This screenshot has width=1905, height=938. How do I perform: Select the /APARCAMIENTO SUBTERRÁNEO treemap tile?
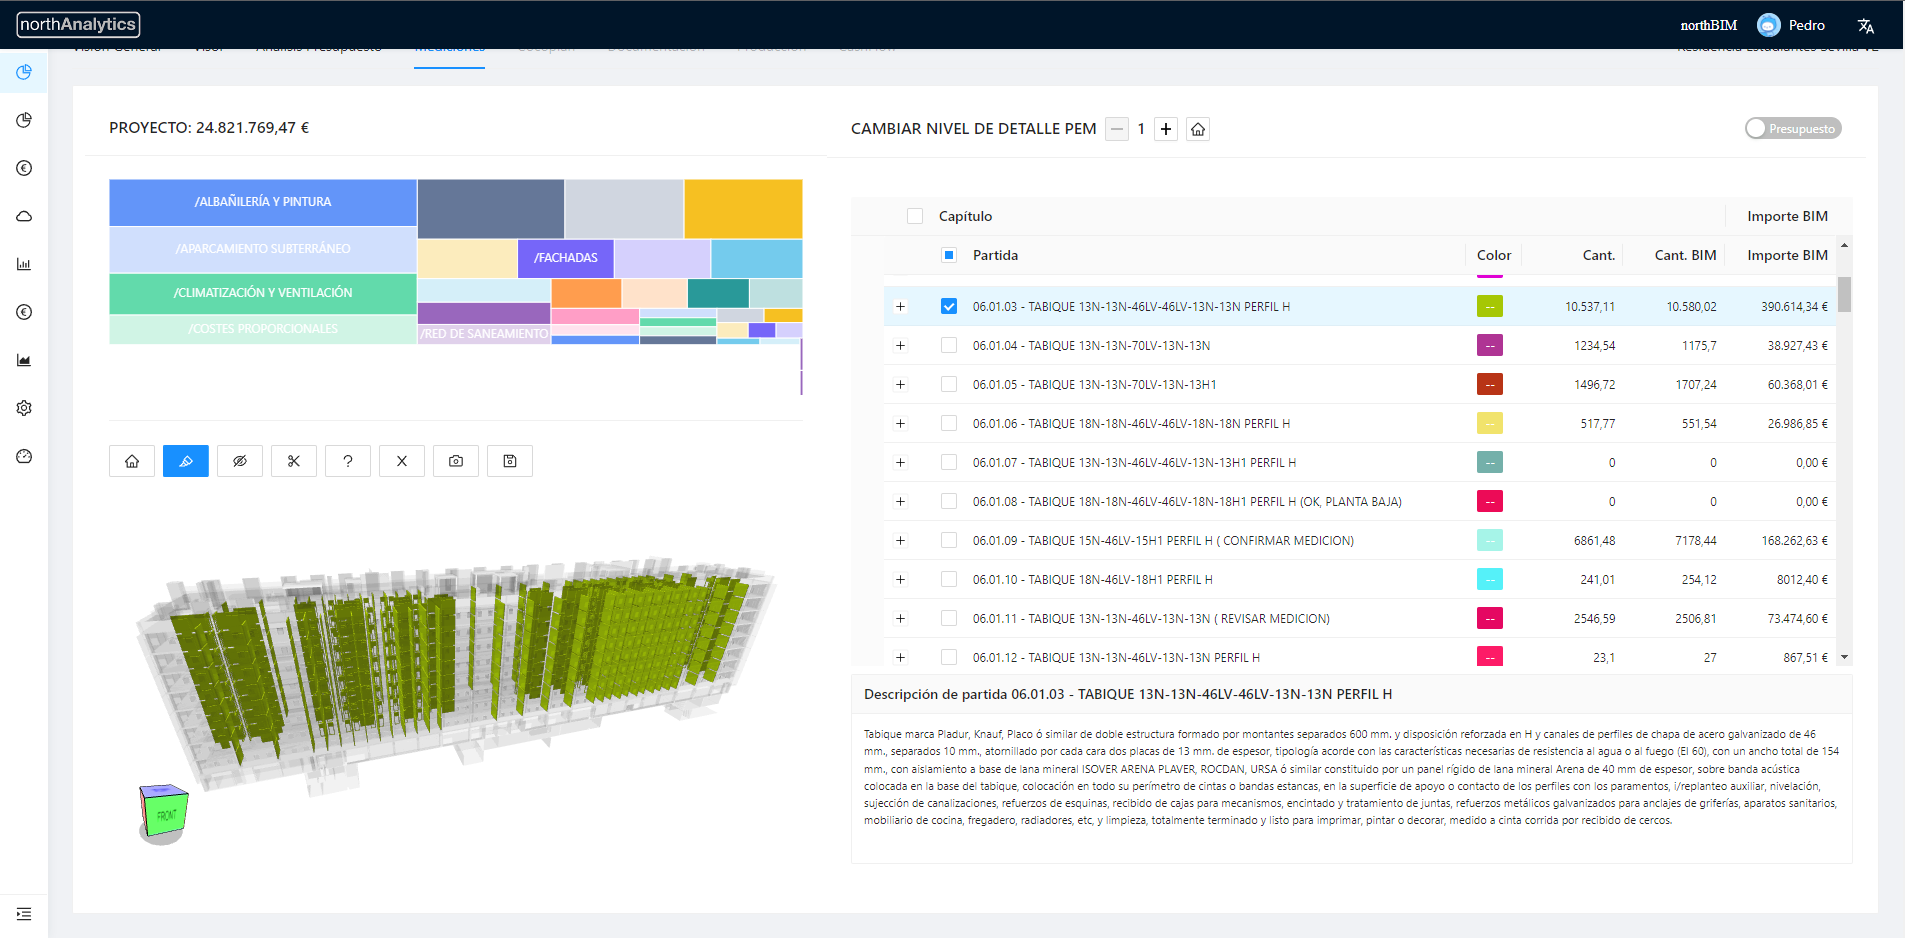tap(263, 249)
